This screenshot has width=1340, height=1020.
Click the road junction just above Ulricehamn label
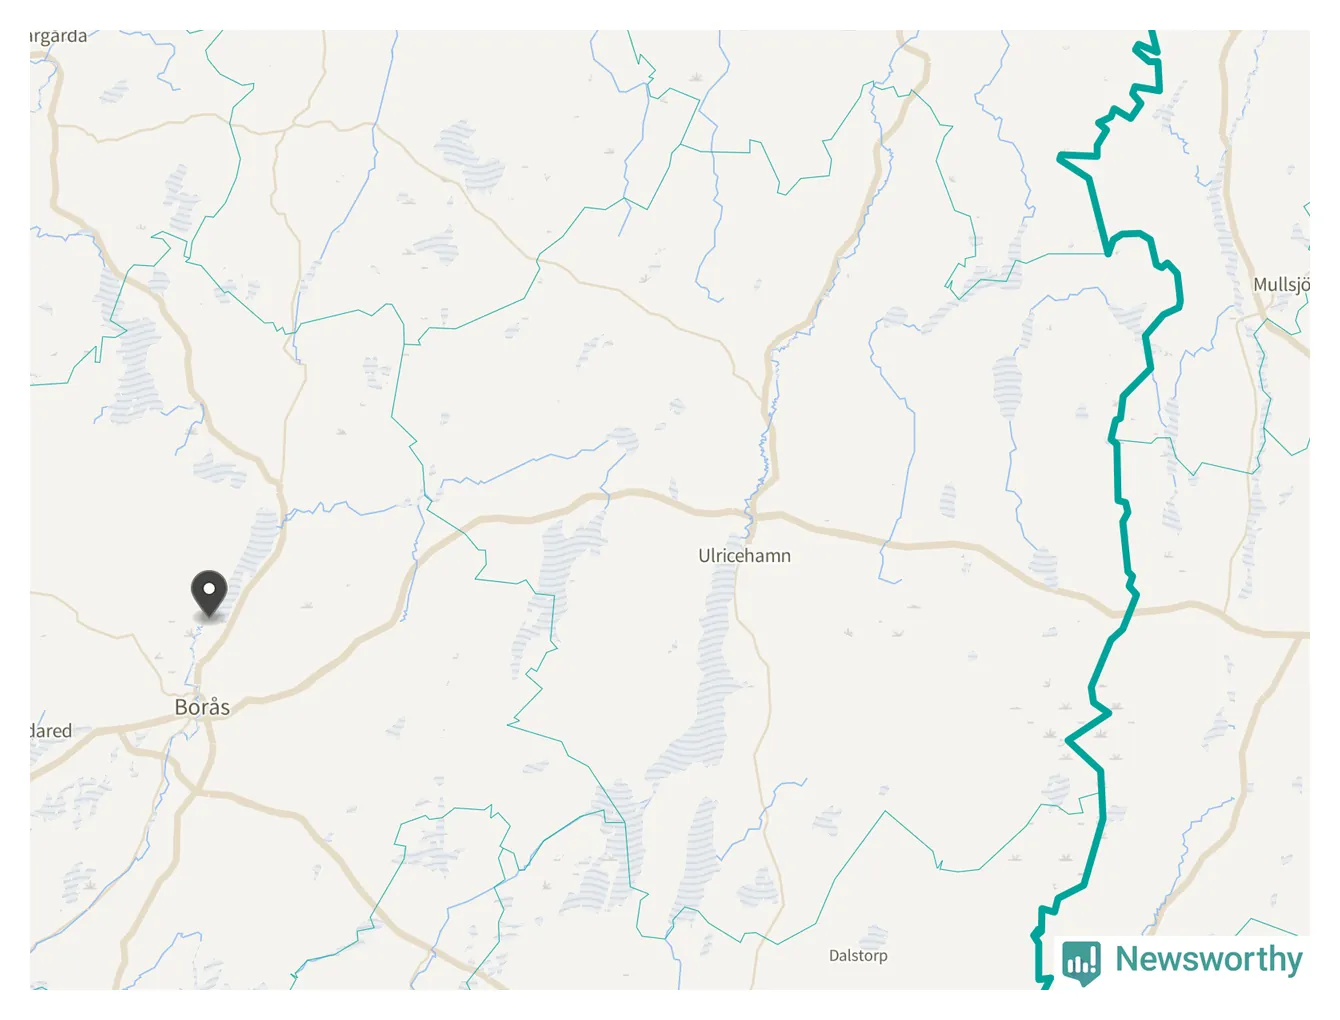(752, 514)
